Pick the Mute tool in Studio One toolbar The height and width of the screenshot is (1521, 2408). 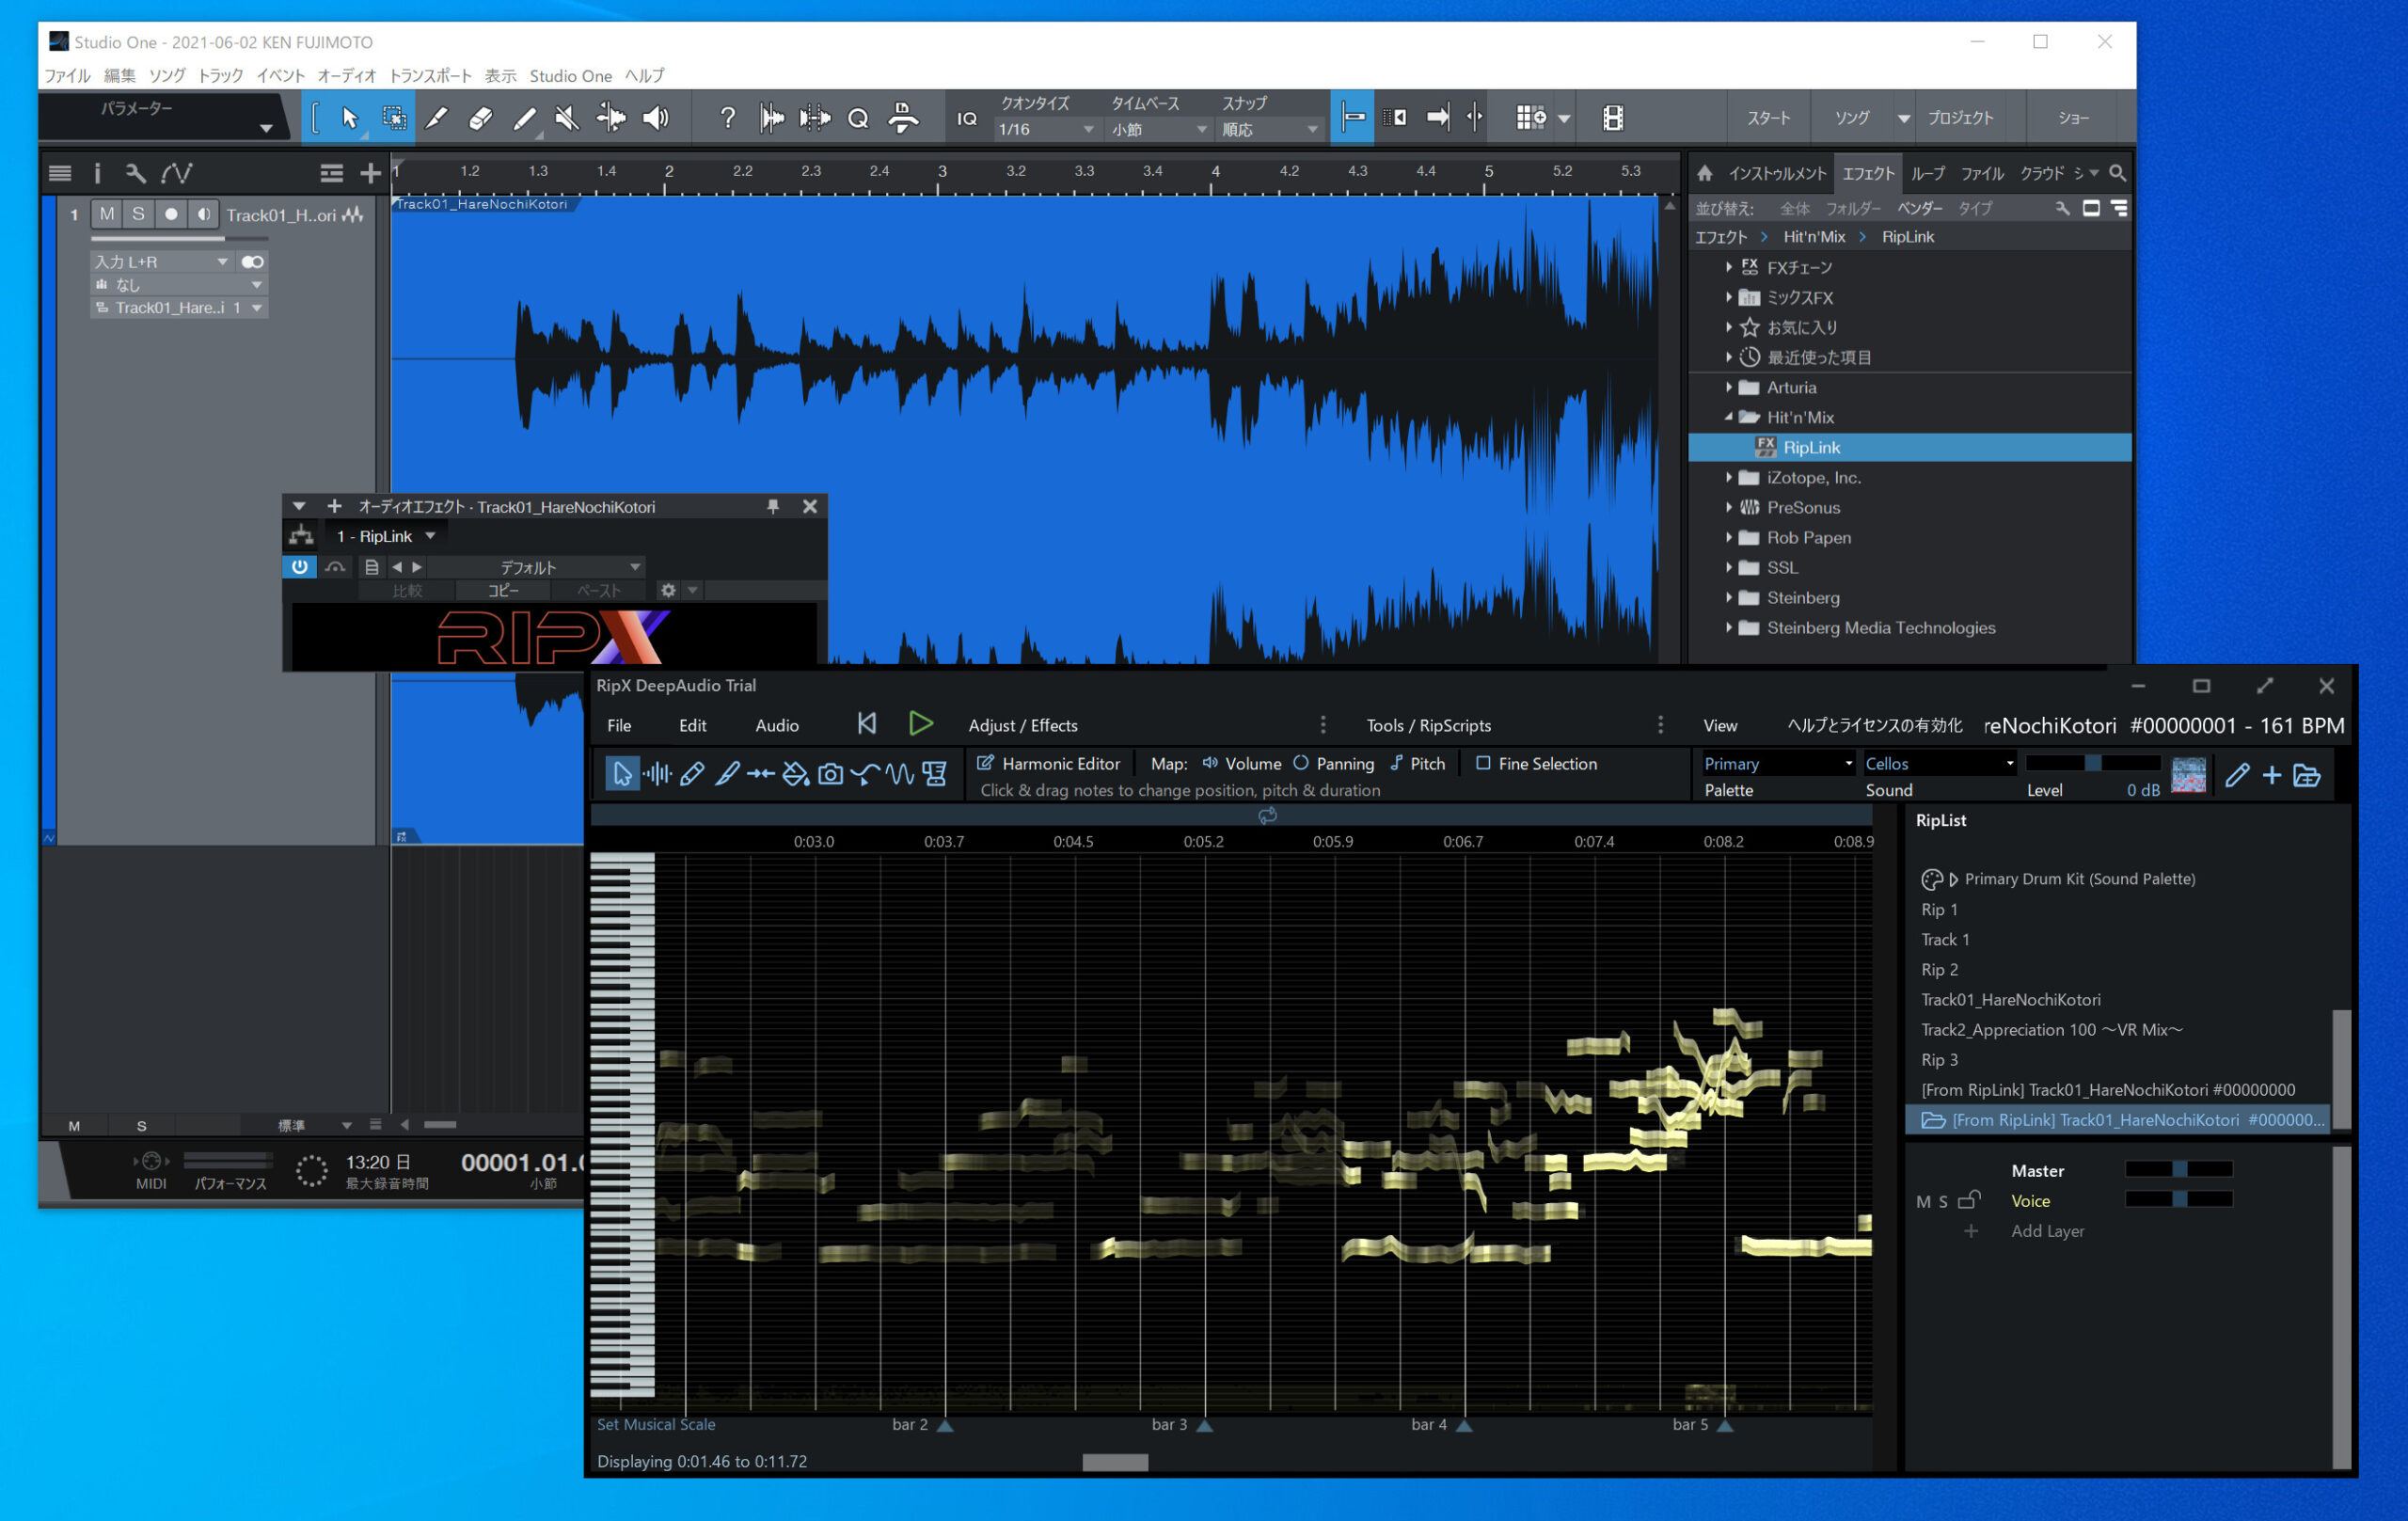567,118
